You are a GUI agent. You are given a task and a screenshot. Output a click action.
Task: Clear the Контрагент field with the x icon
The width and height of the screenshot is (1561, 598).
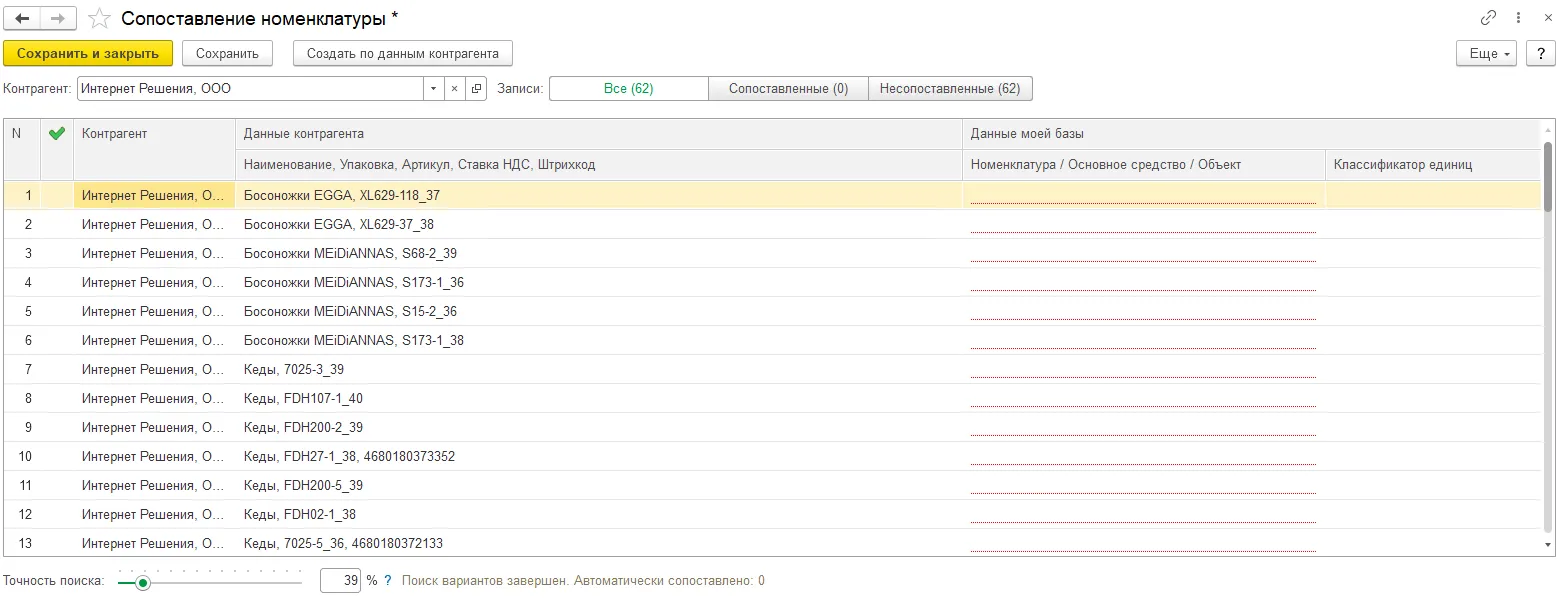pos(454,88)
